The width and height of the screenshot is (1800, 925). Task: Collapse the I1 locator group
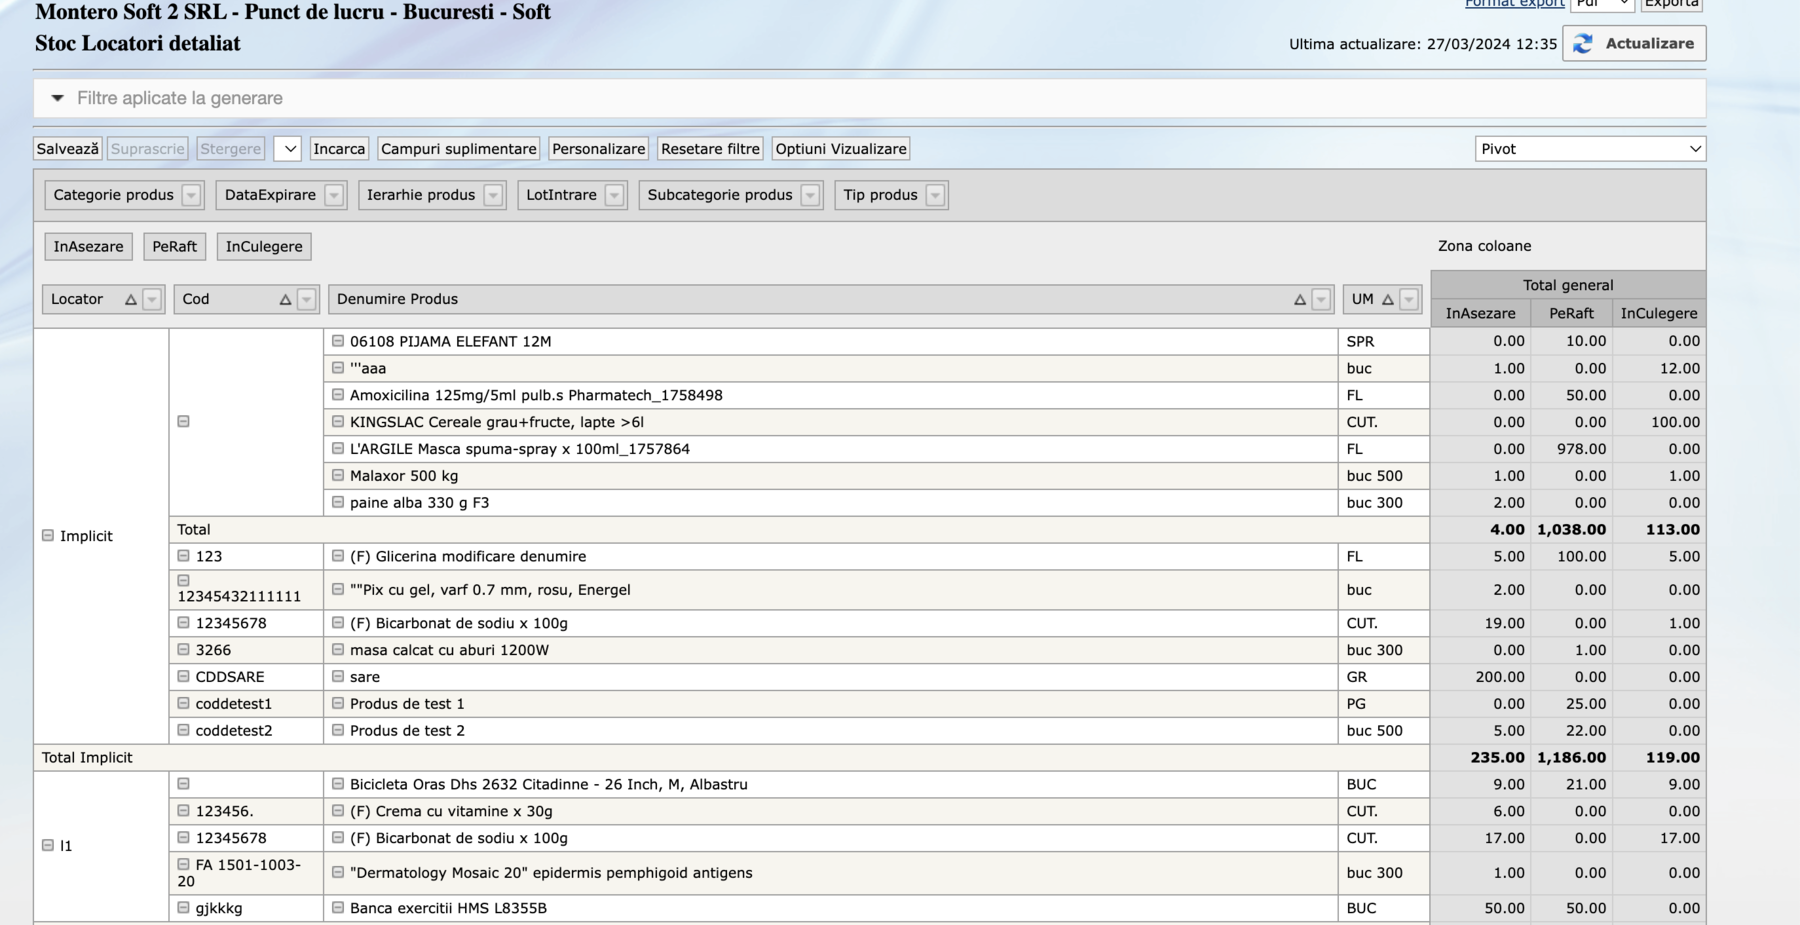click(x=48, y=846)
